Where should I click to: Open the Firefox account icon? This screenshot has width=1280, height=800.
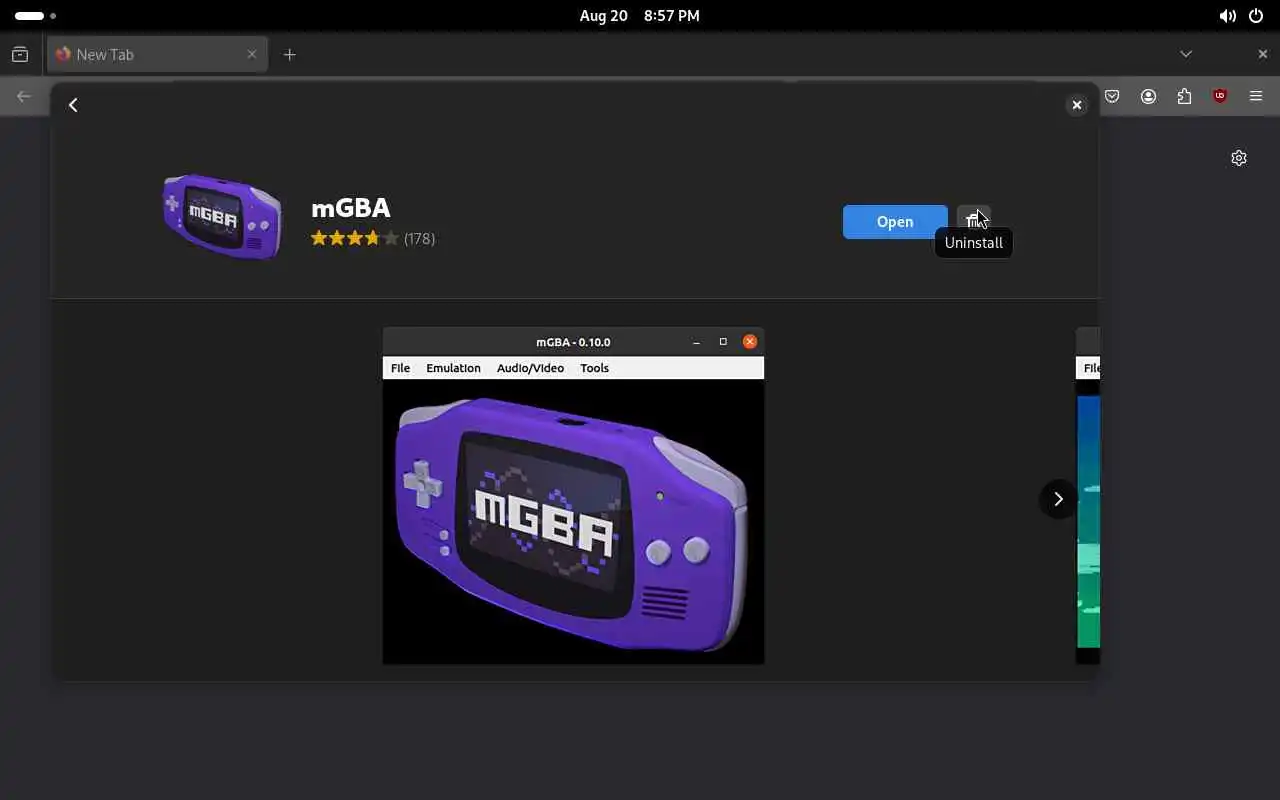(x=1148, y=96)
